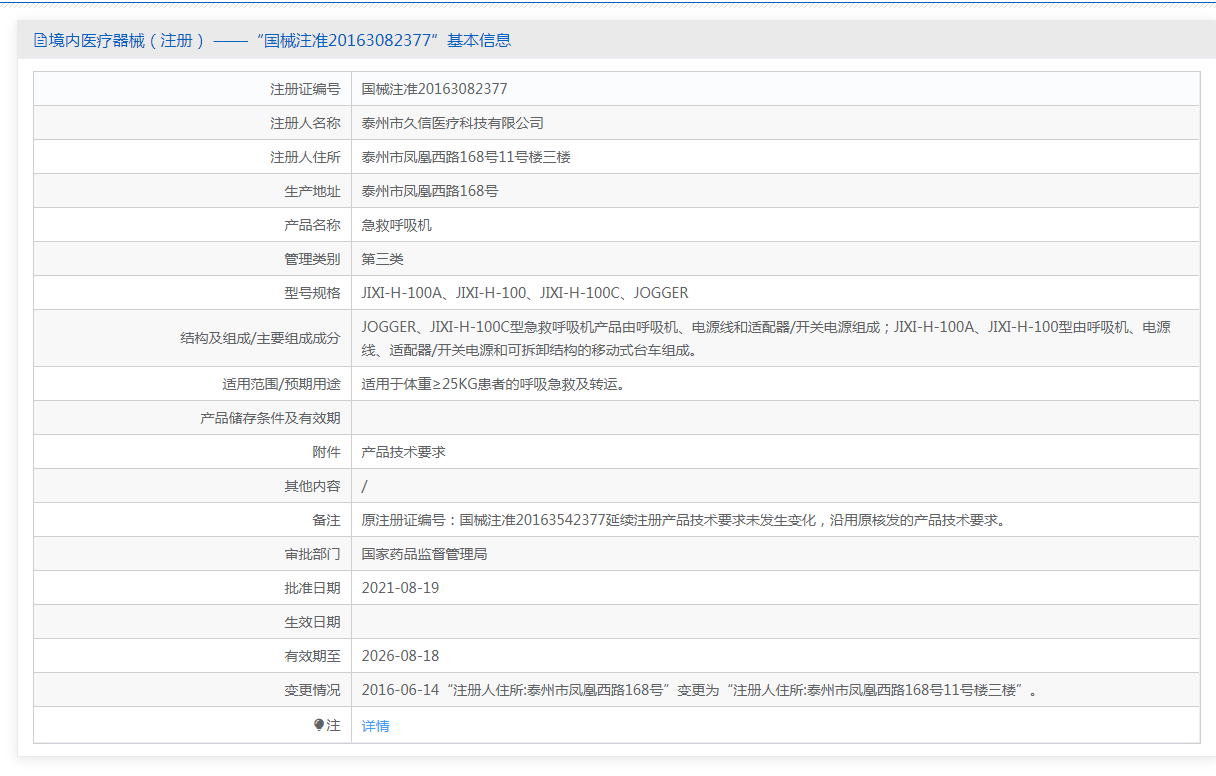The height and width of the screenshot is (776, 1216).
Task: Click the 变更情况 2016-06-14 change record
Action: pyautogui.click(x=699, y=690)
